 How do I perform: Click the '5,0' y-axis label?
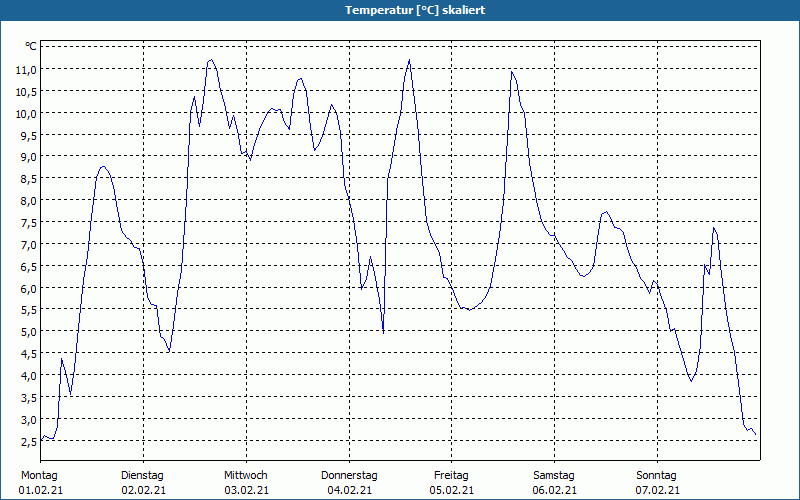tap(29, 332)
